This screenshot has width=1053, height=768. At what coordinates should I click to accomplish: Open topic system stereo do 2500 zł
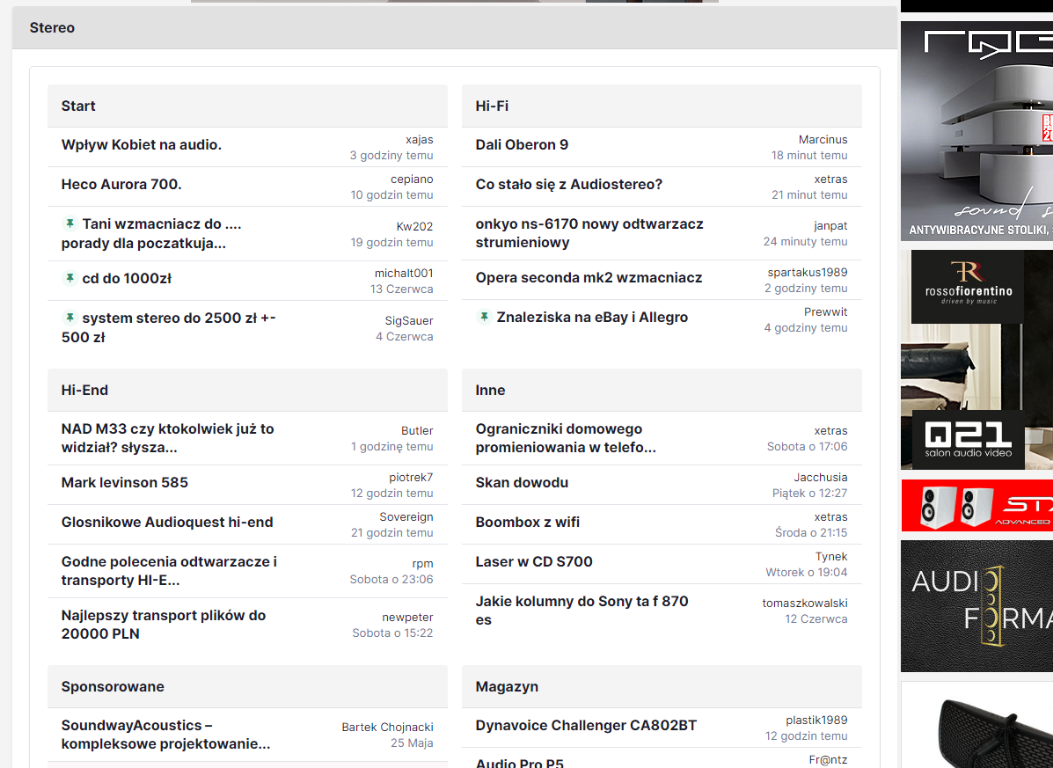pos(169,328)
